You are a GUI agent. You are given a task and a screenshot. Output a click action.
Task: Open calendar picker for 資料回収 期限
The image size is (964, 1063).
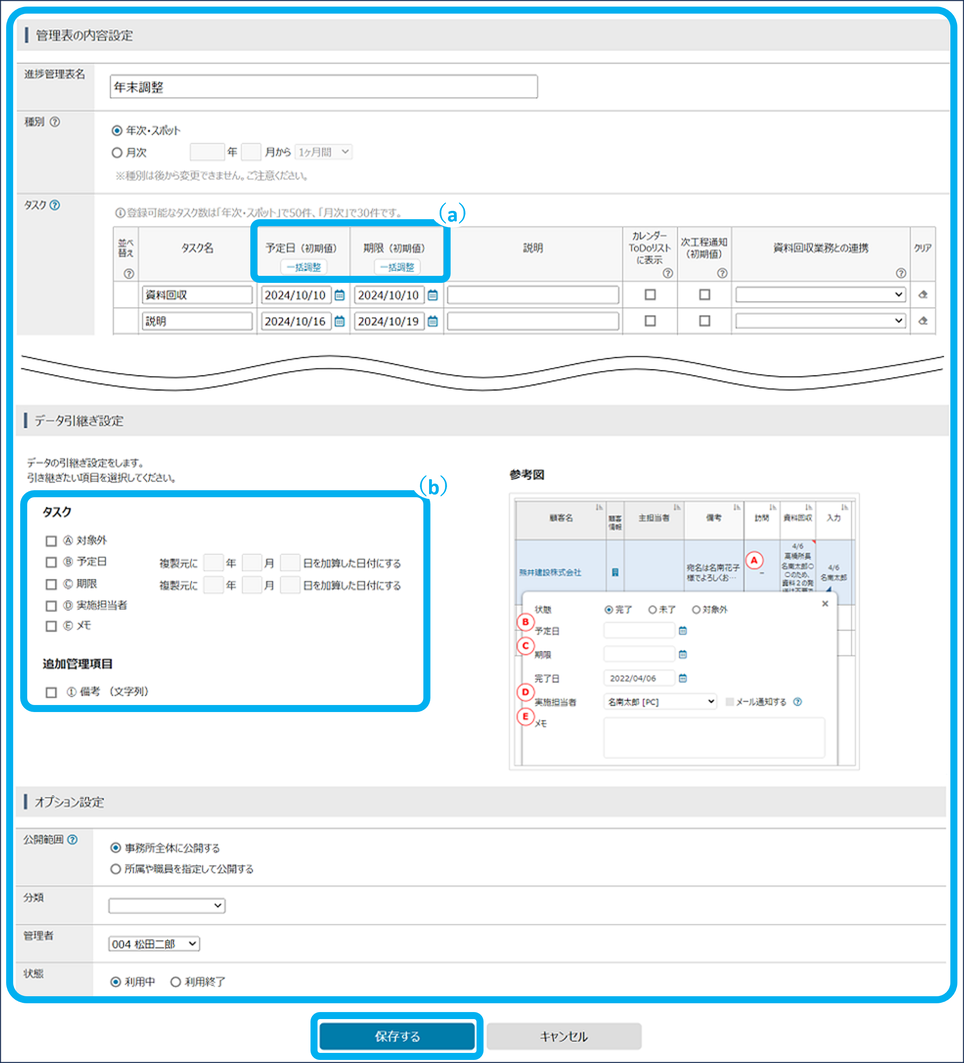pyautogui.click(x=433, y=295)
